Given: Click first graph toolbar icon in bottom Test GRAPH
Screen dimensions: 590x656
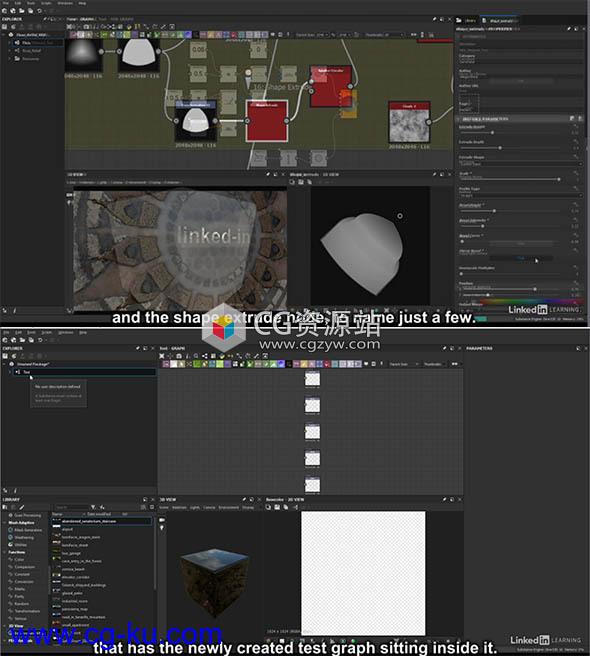Looking at the screenshot, I should click(x=162, y=356).
